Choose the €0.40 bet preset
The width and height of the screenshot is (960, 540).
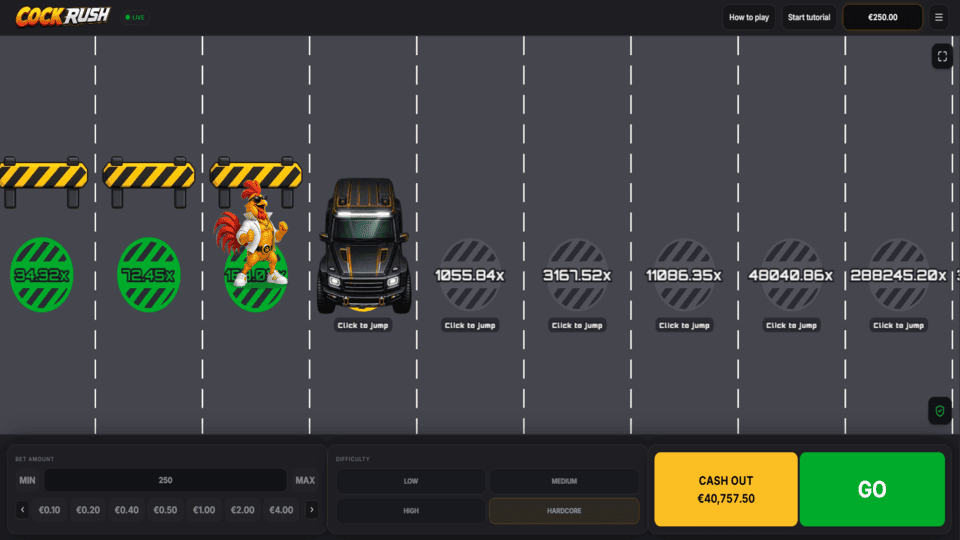point(127,509)
